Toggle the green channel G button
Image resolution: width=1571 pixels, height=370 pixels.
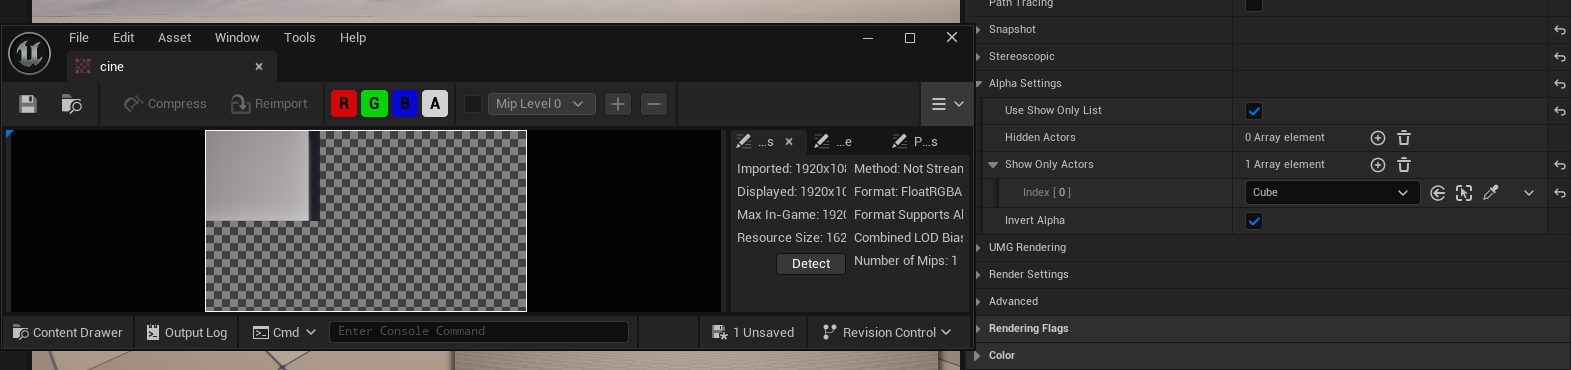click(374, 104)
